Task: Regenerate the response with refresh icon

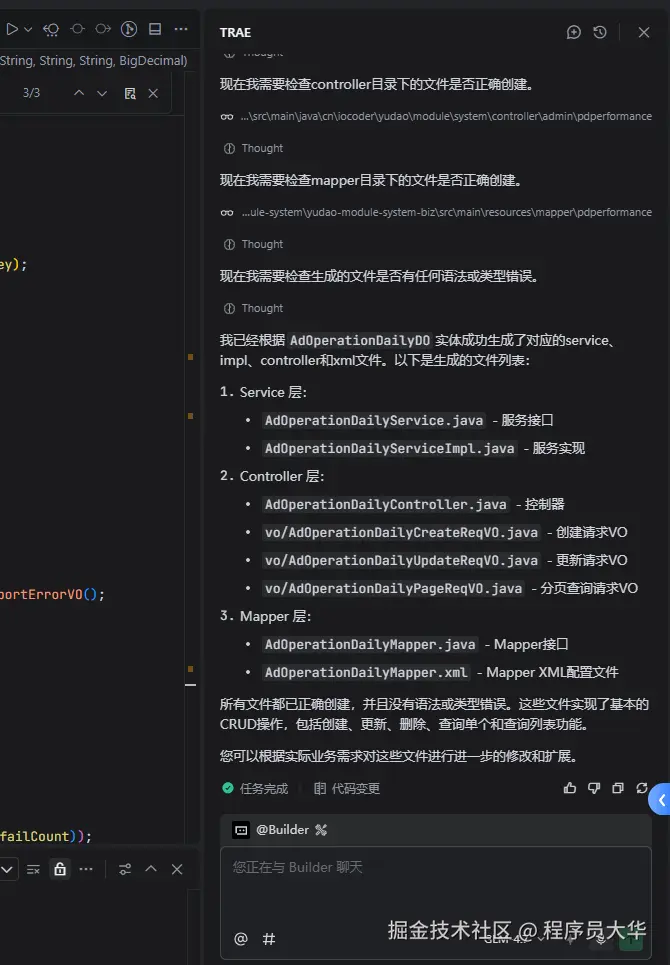Action: pyautogui.click(x=642, y=788)
